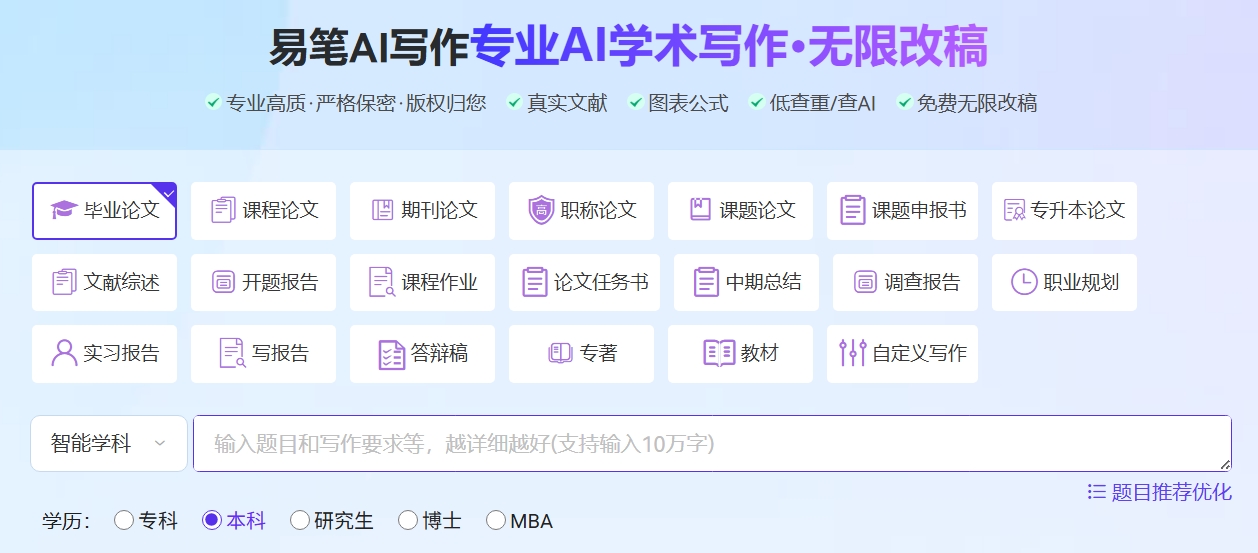Select the 研究生 education level

300,520
